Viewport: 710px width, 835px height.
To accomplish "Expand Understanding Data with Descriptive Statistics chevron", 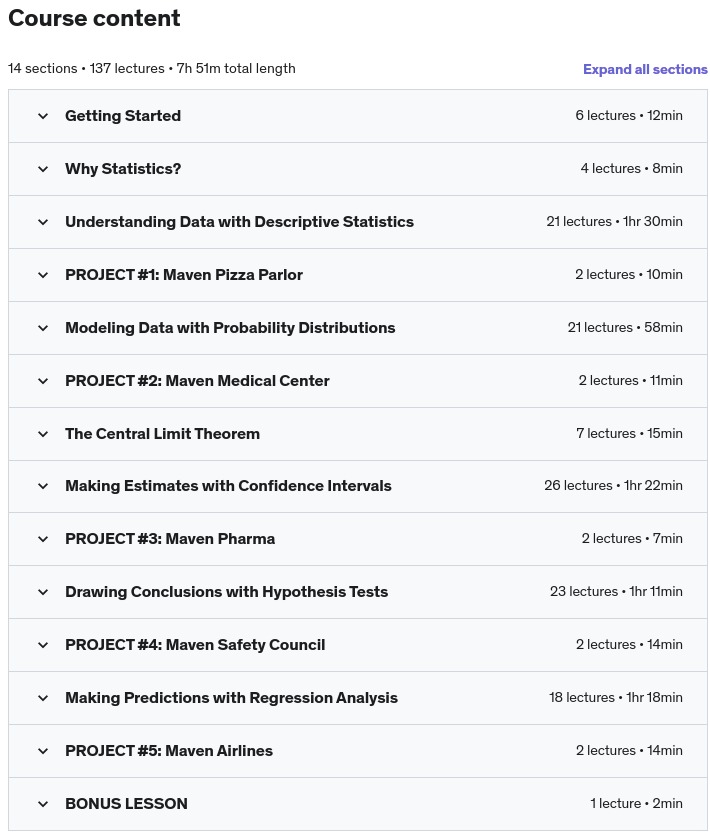I will click(x=43, y=222).
